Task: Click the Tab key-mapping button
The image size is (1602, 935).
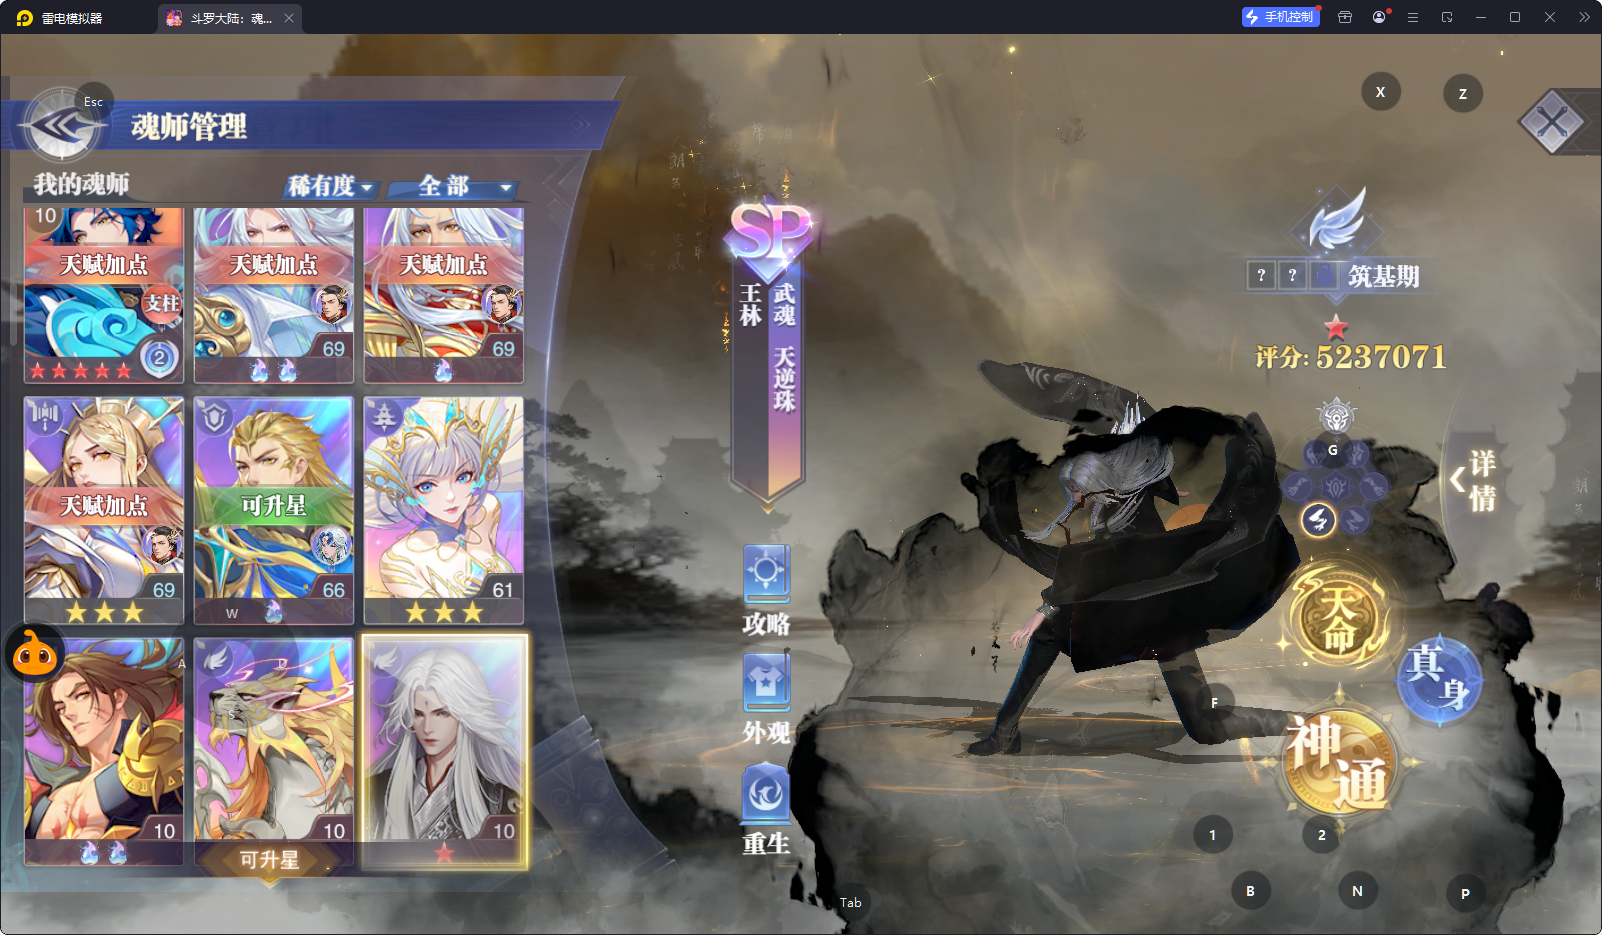Action: 851,903
